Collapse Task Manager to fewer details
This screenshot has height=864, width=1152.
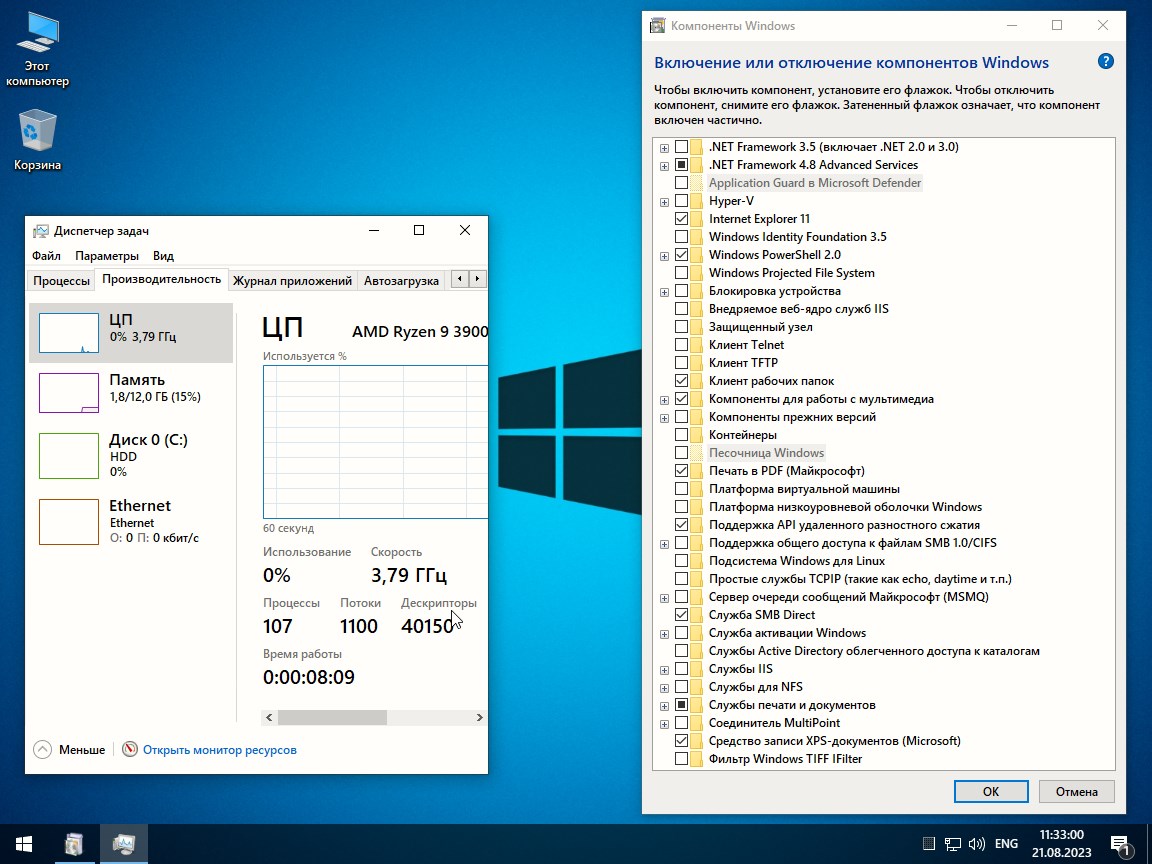[69, 749]
